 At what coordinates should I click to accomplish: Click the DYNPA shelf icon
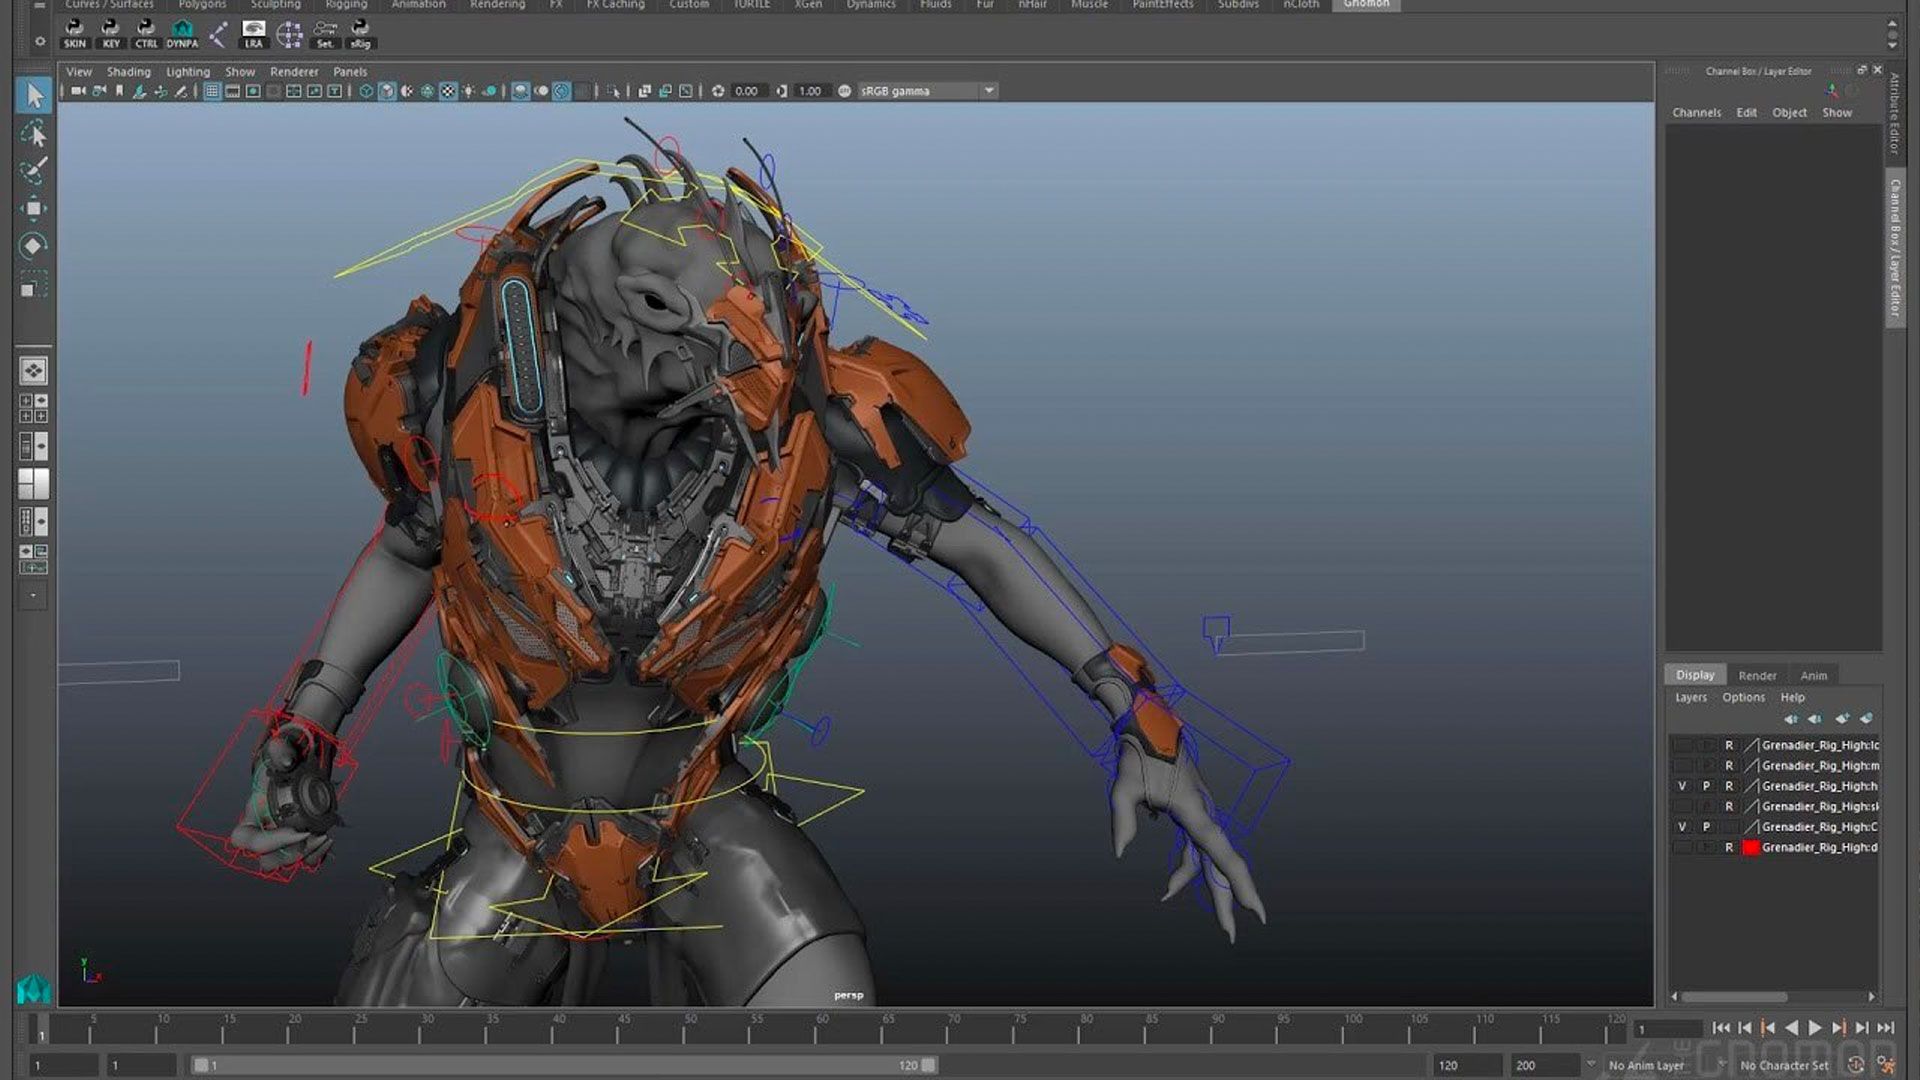pyautogui.click(x=183, y=35)
